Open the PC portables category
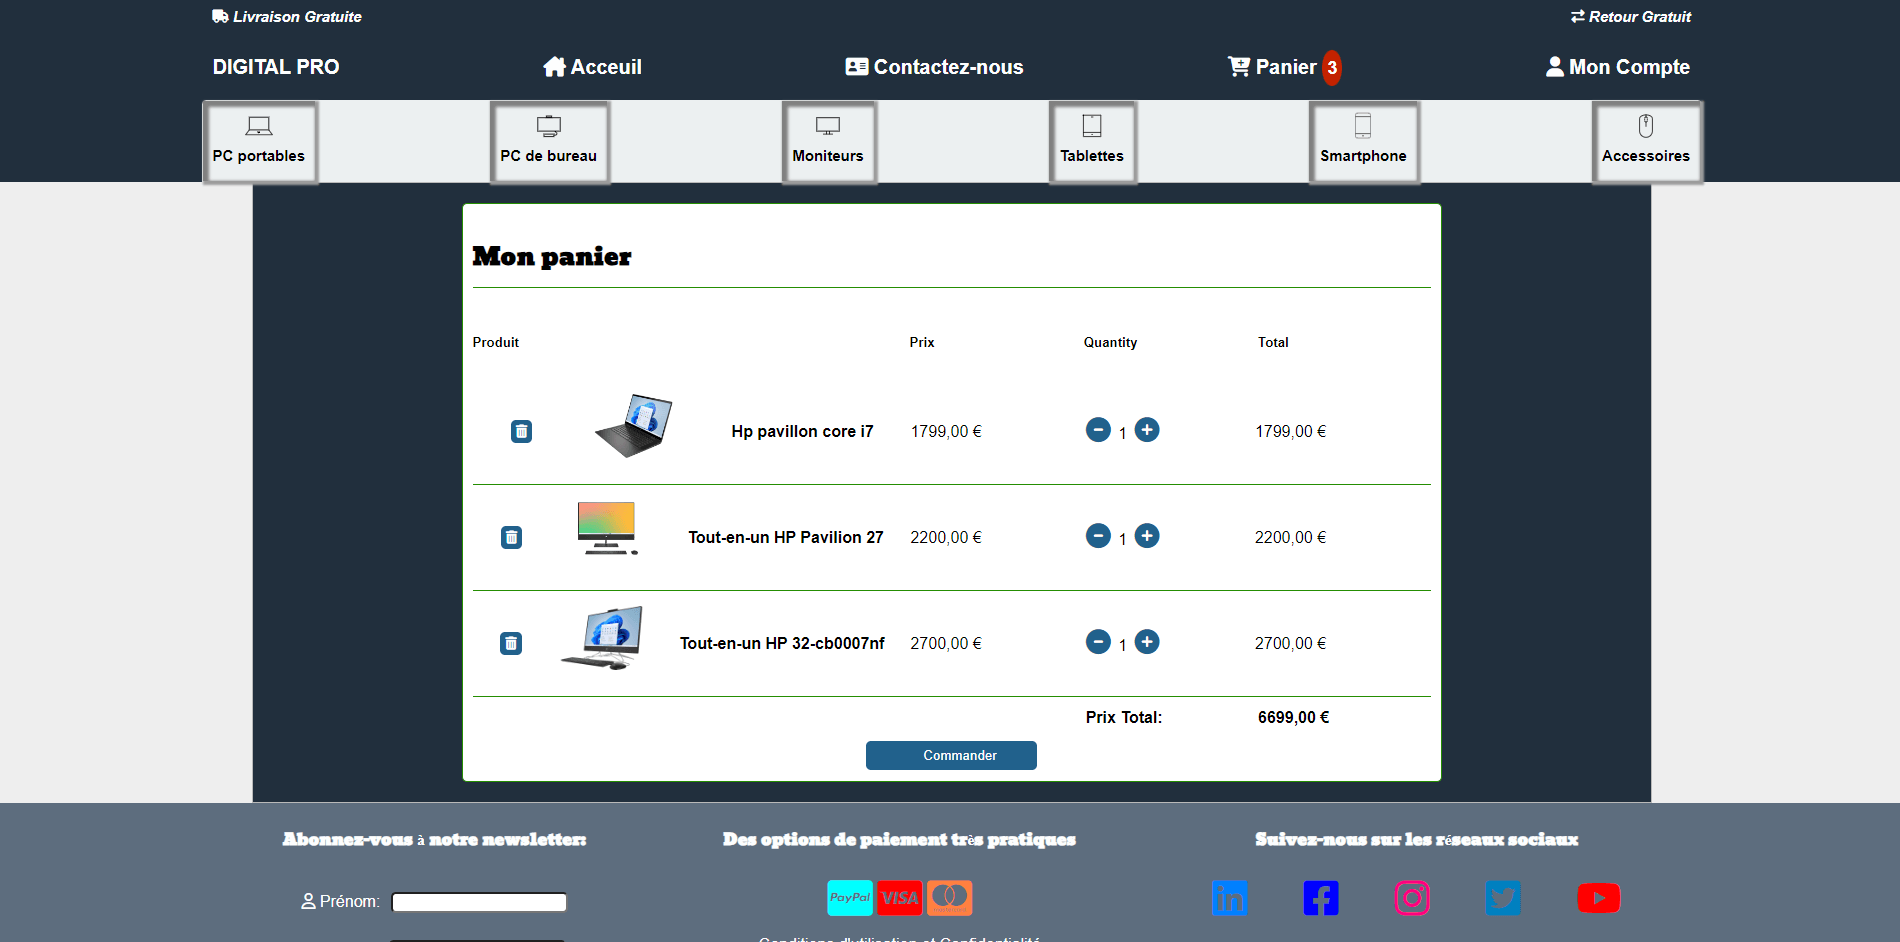 point(260,142)
